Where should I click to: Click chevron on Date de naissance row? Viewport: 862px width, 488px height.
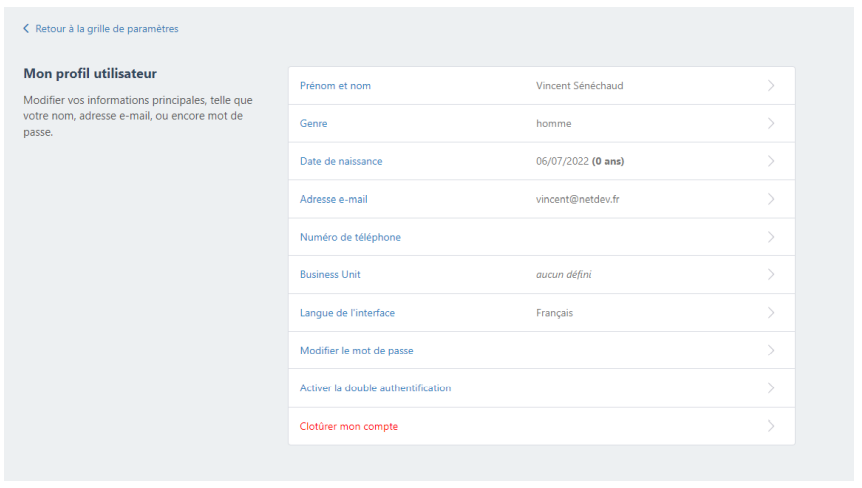tap(771, 161)
